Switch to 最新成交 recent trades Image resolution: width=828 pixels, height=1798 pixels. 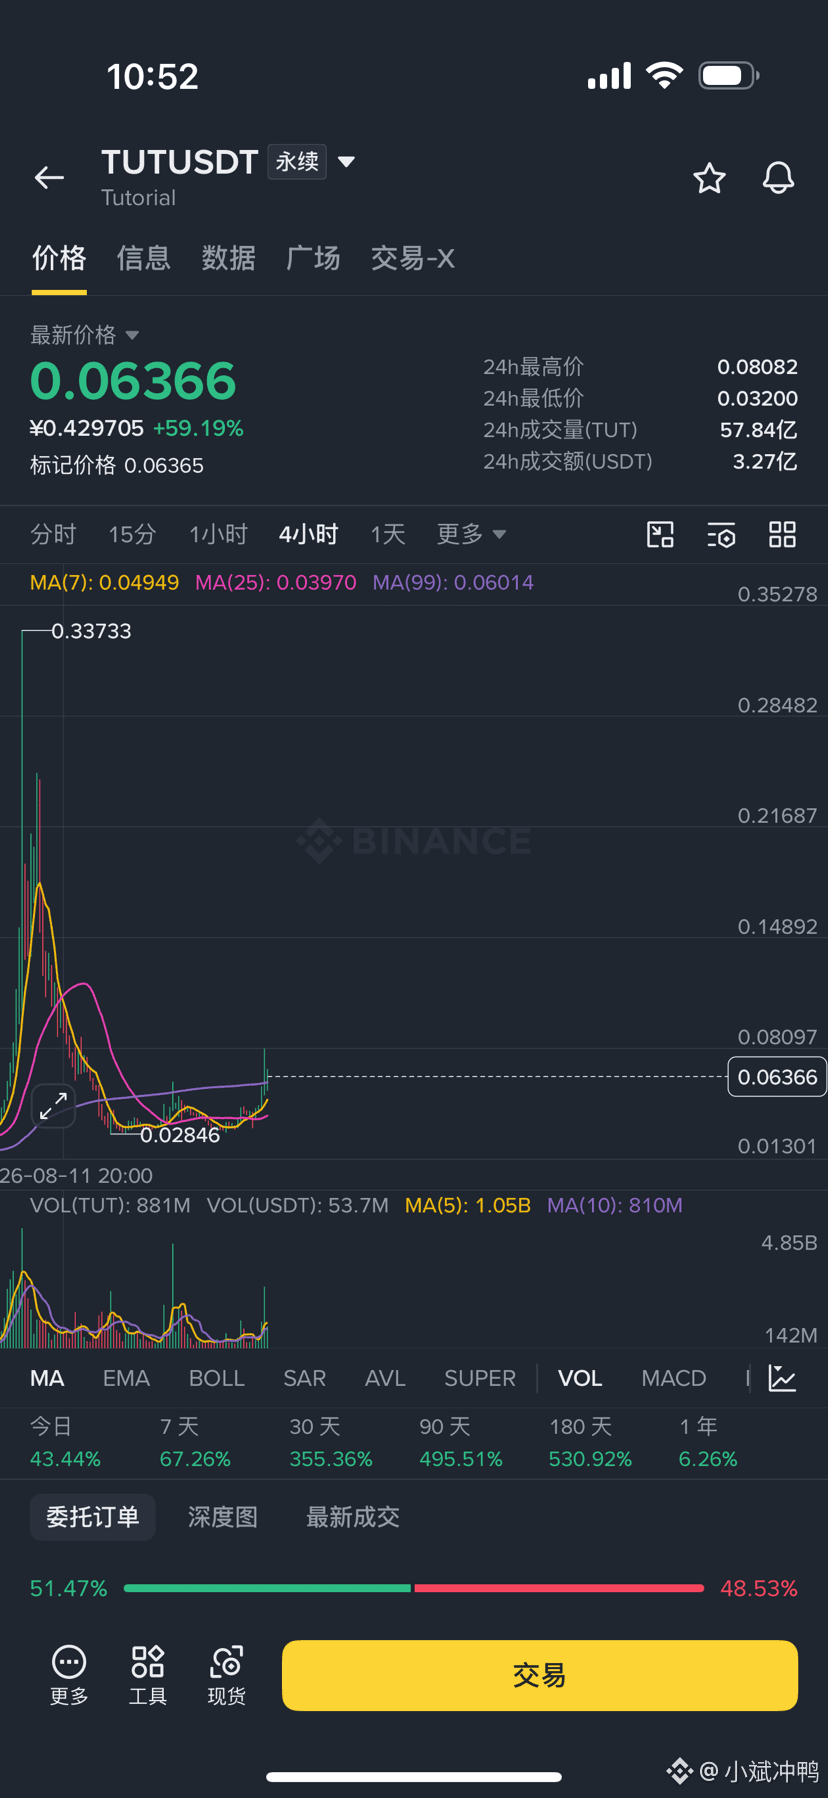pyautogui.click(x=353, y=1517)
